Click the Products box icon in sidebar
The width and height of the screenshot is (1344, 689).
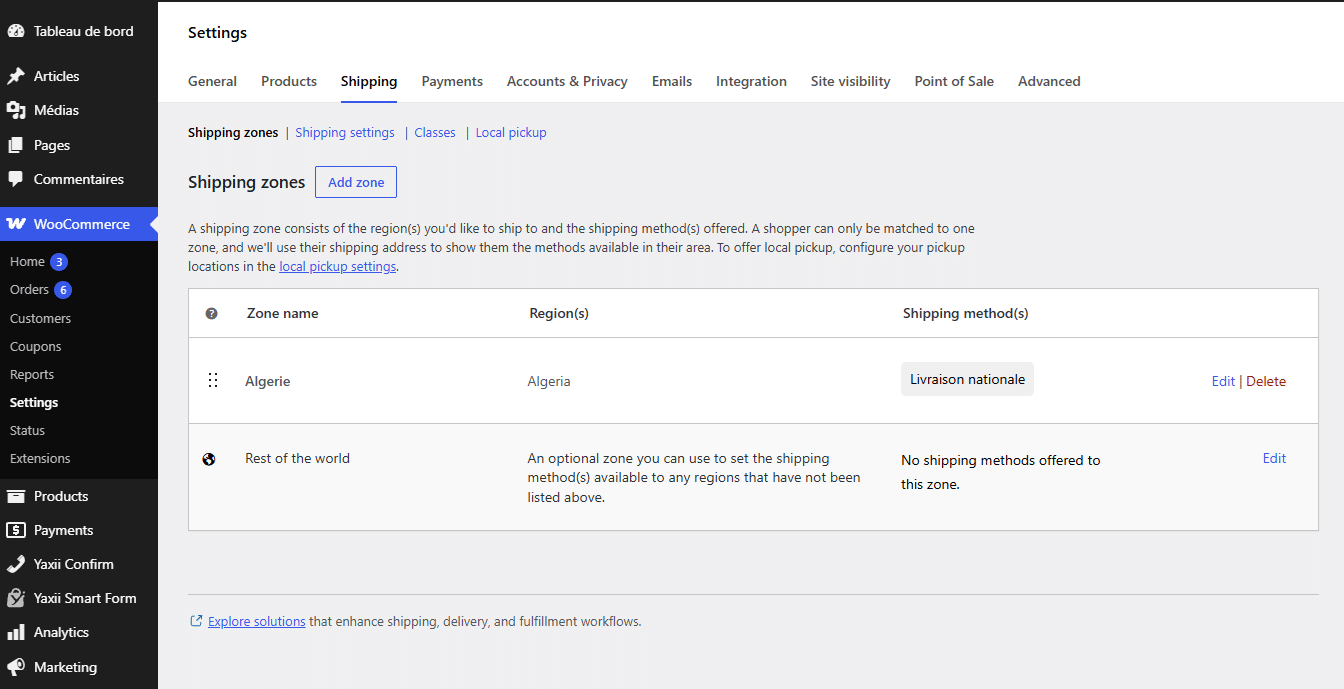tap(15, 496)
